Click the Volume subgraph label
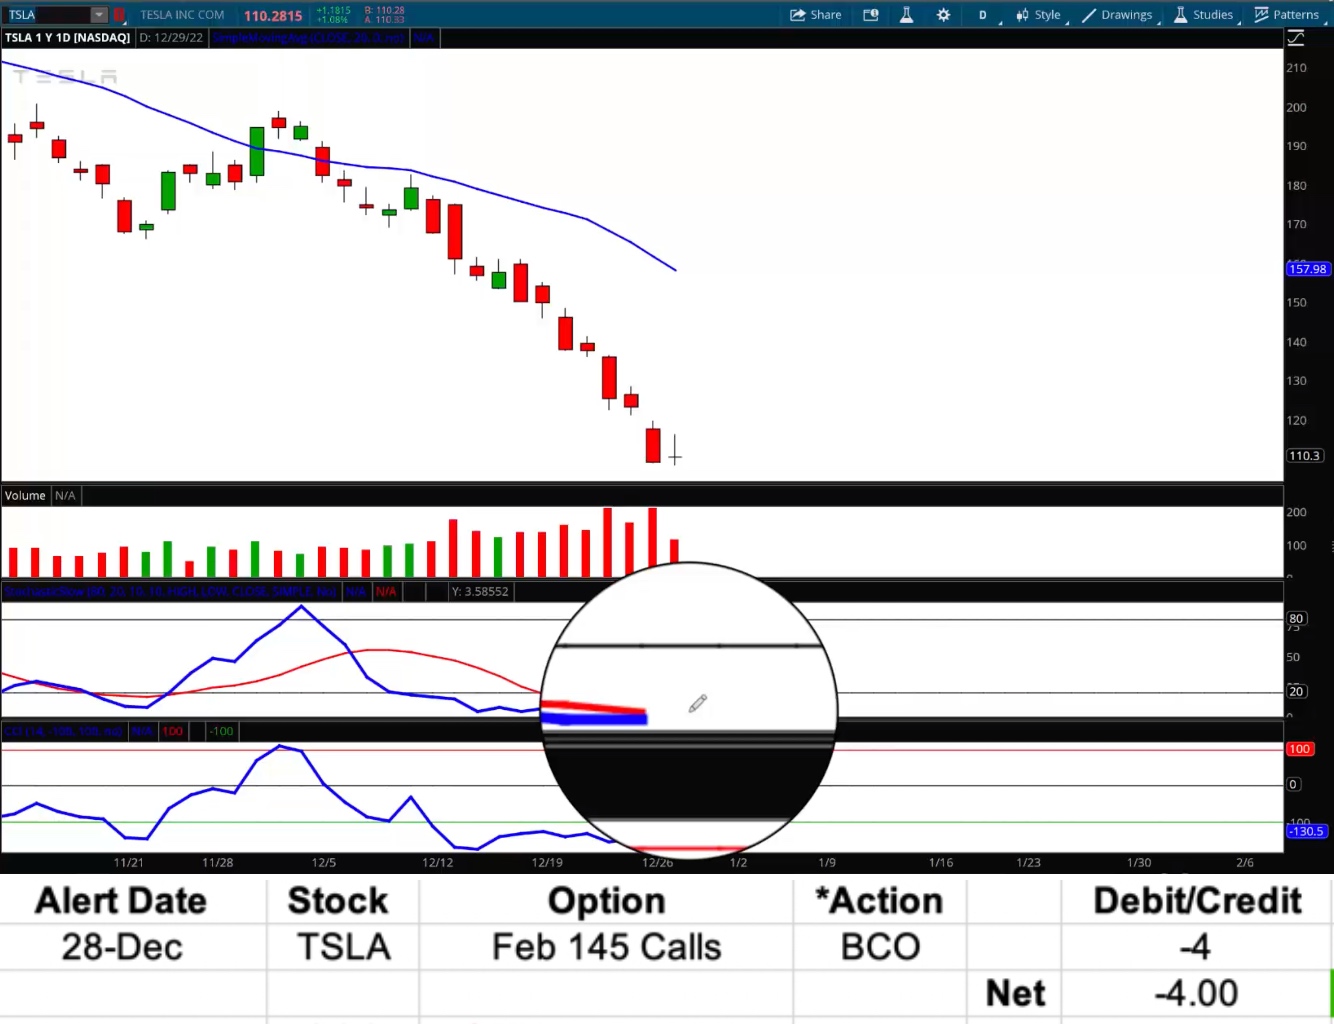The width and height of the screenshot is (1334, 1024). [x=25, y=496]
